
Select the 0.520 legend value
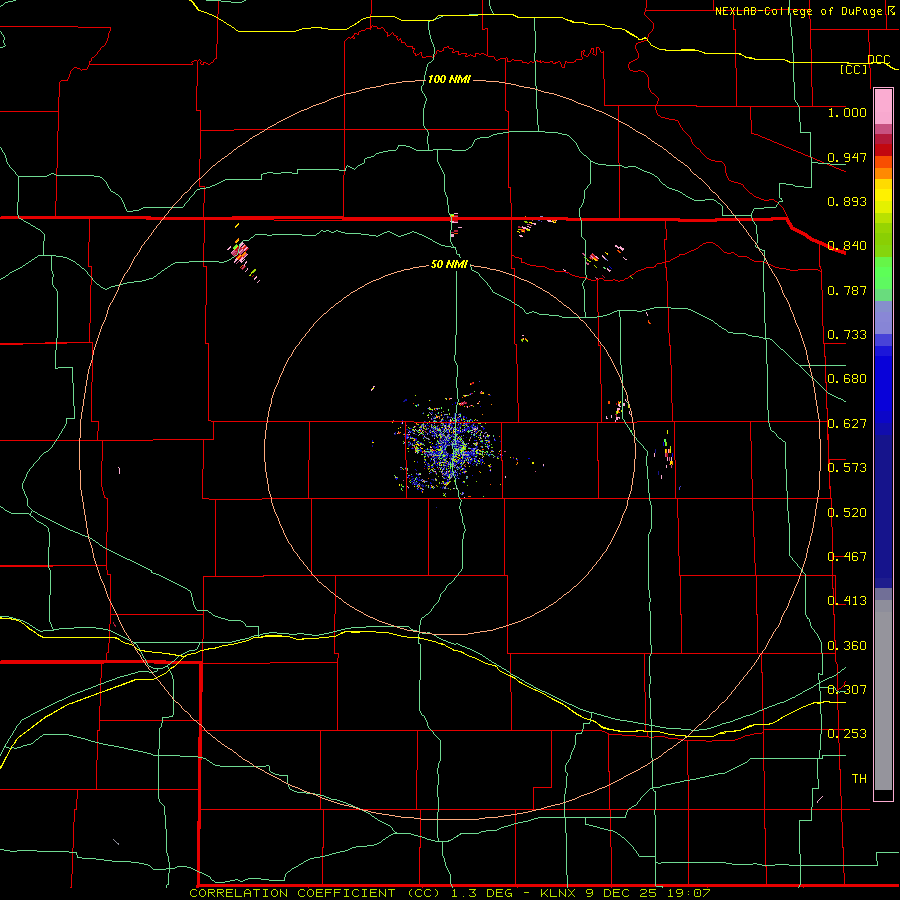point(847,512)
